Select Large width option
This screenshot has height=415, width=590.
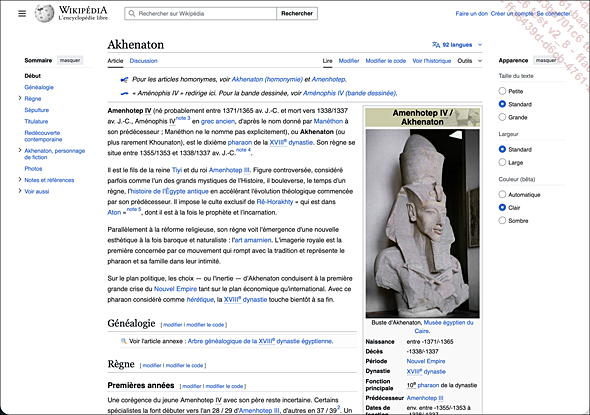[502, 163]
